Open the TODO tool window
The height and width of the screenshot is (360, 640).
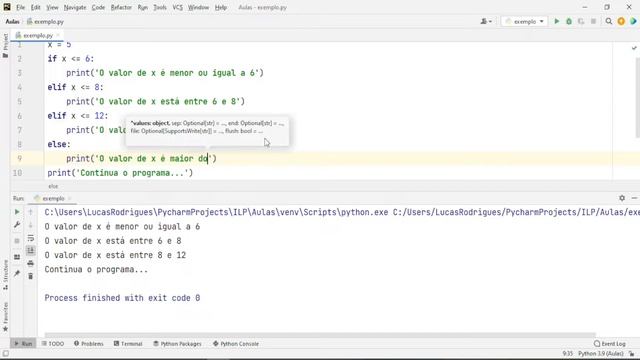(53, 344)
